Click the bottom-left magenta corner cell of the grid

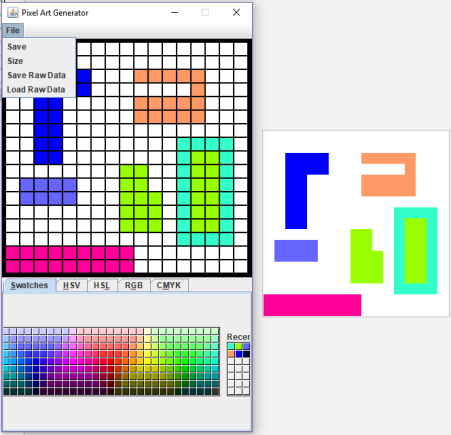[13, 266]
